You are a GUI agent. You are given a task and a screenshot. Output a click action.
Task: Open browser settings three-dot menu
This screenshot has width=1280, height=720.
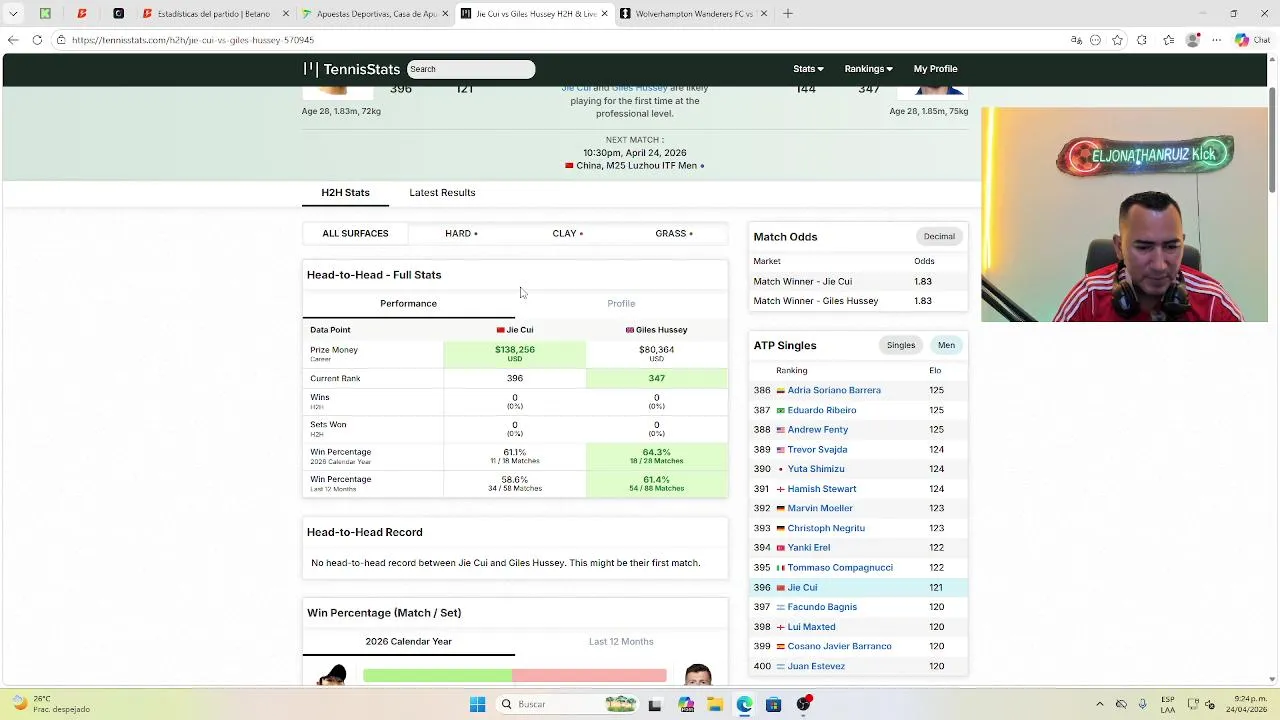tap(1216, 40)
